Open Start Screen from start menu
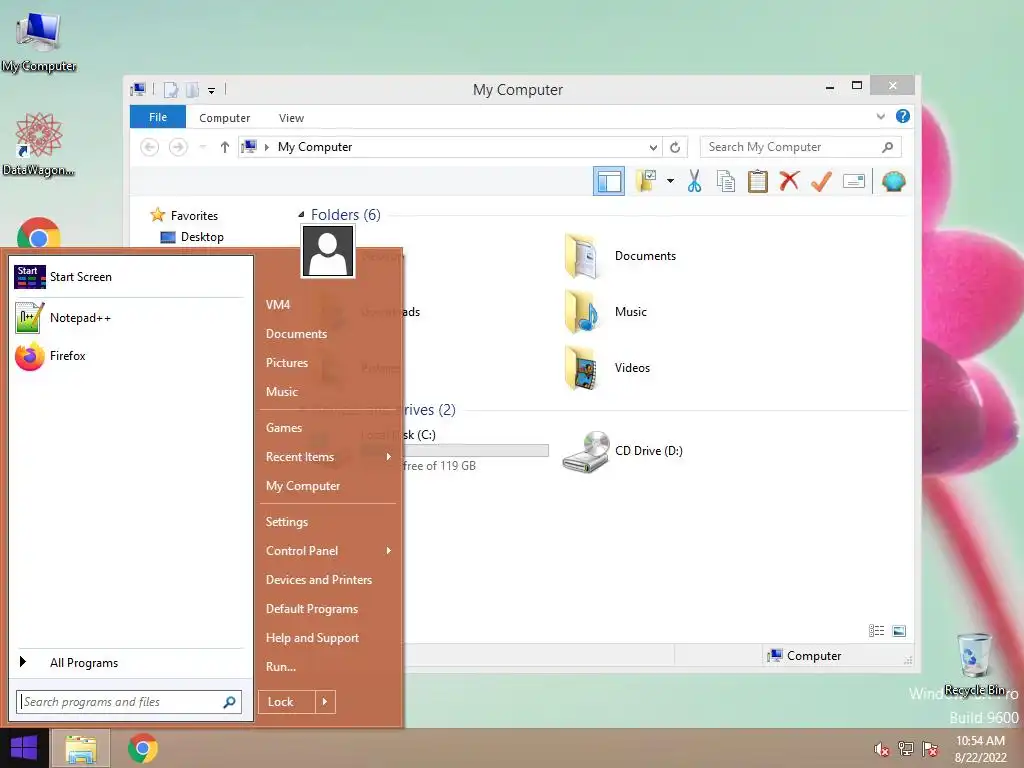This screenshot has width=1024, height=768. click(129, 277)
